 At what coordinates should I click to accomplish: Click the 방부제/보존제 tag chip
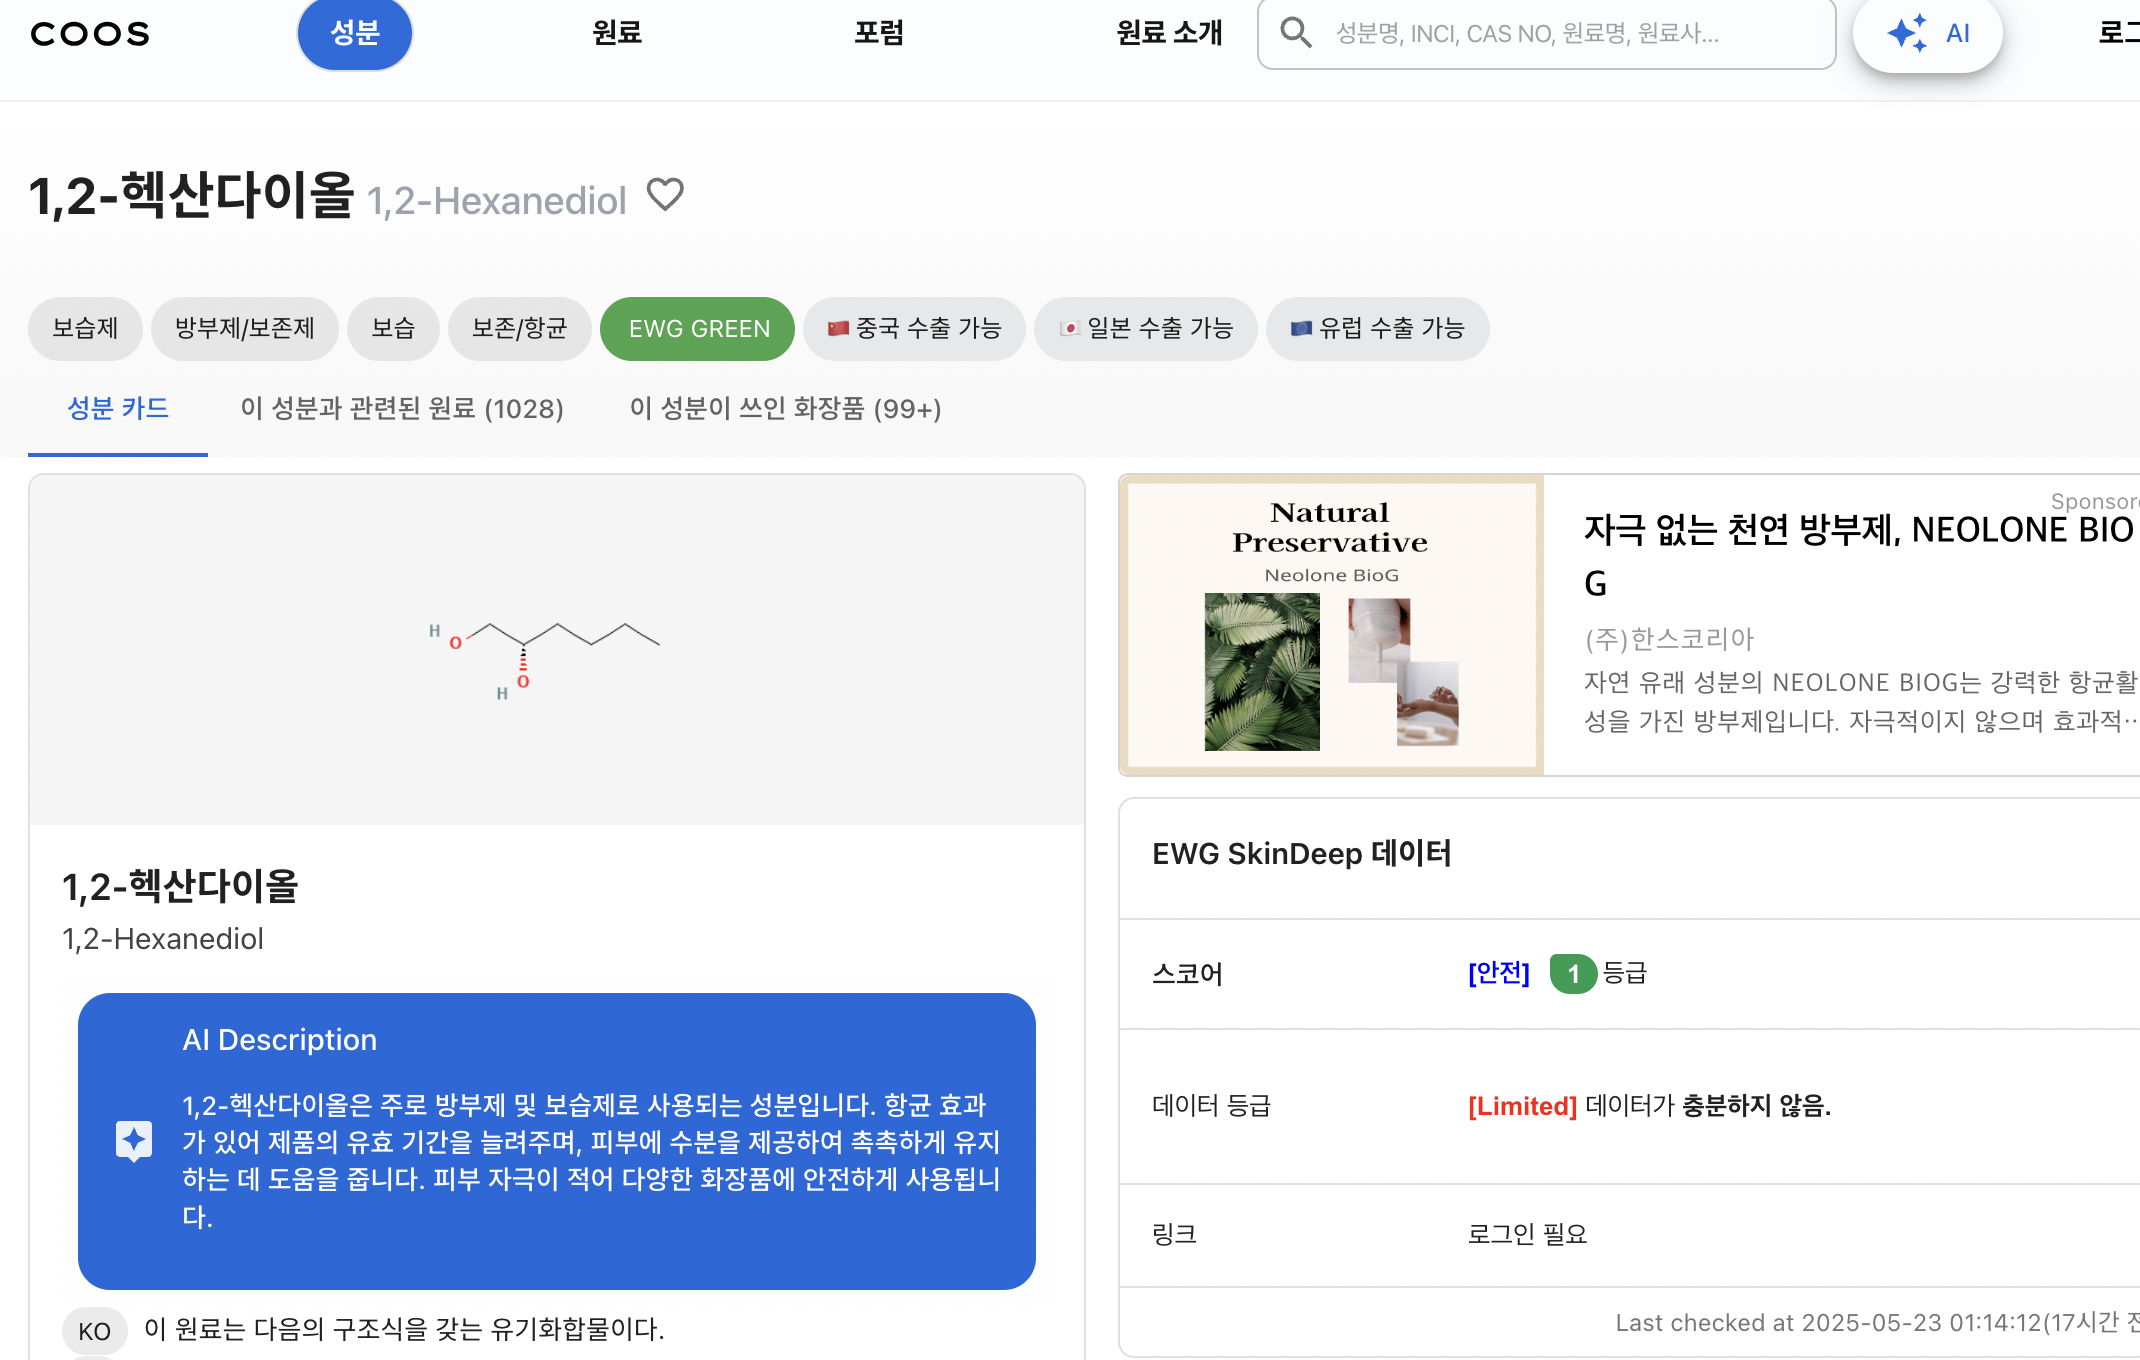244,329
